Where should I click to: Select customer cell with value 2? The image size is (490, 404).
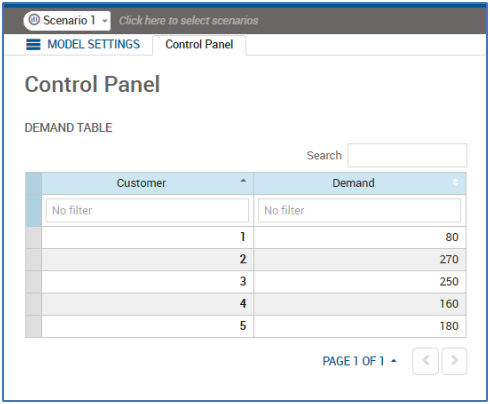(147, 259)
